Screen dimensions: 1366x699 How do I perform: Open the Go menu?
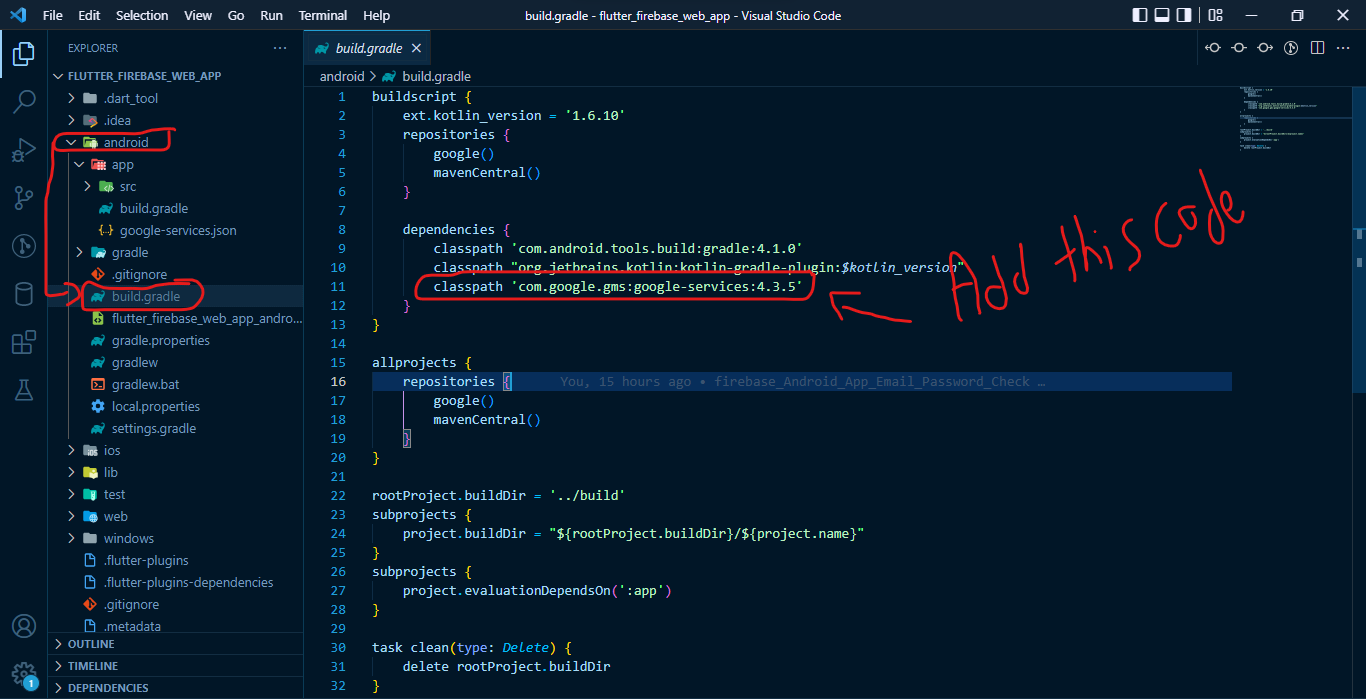coord(236,15)
